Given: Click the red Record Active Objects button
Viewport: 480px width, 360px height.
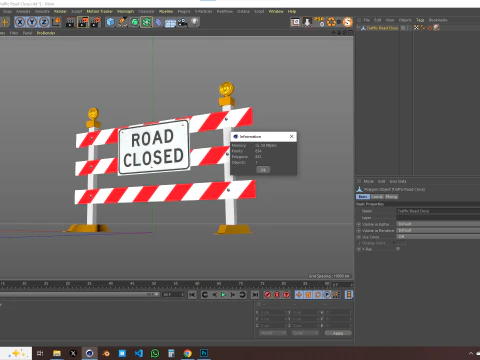Looking at the screenshot, I should click(267, 295).
